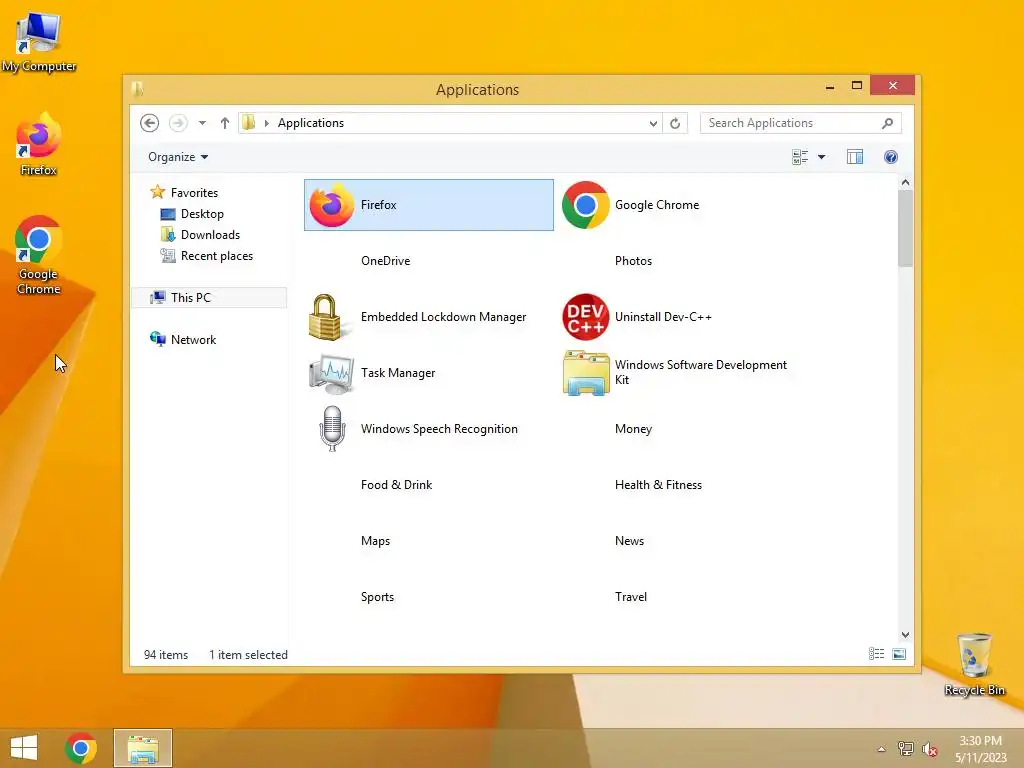This screenshot has height=768, width=1024.
Task: Open Desktop in Favorites
Action: point(202,214)
